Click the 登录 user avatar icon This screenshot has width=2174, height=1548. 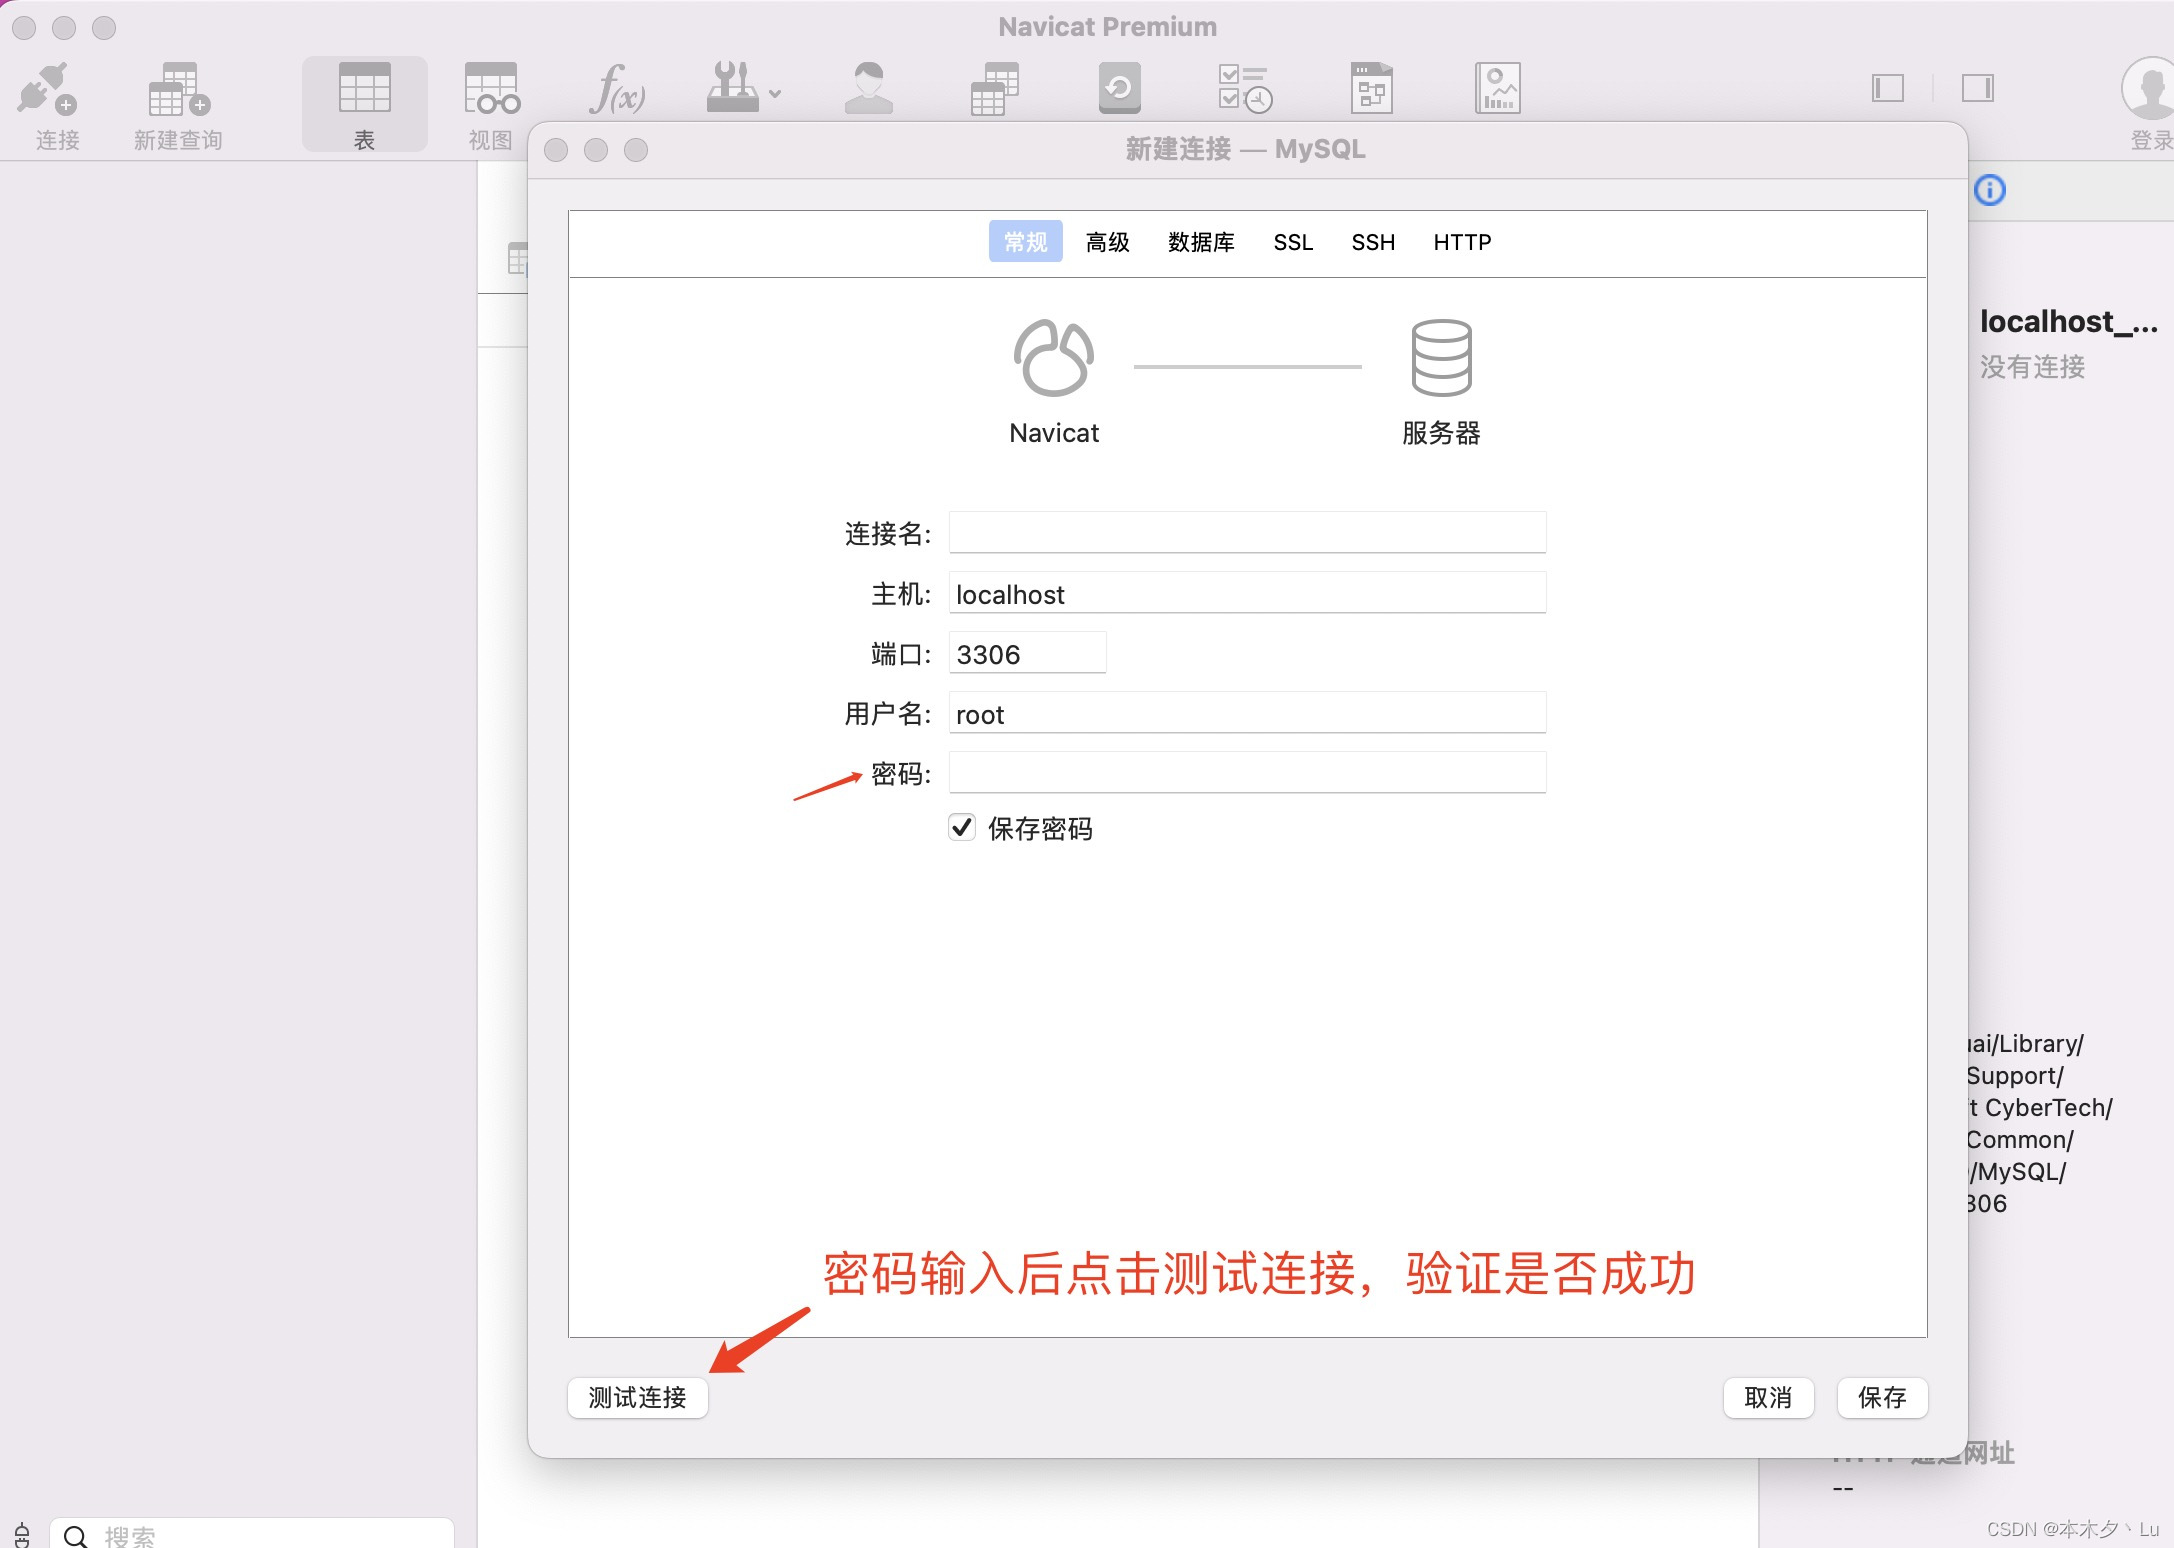pos(2148,88)
